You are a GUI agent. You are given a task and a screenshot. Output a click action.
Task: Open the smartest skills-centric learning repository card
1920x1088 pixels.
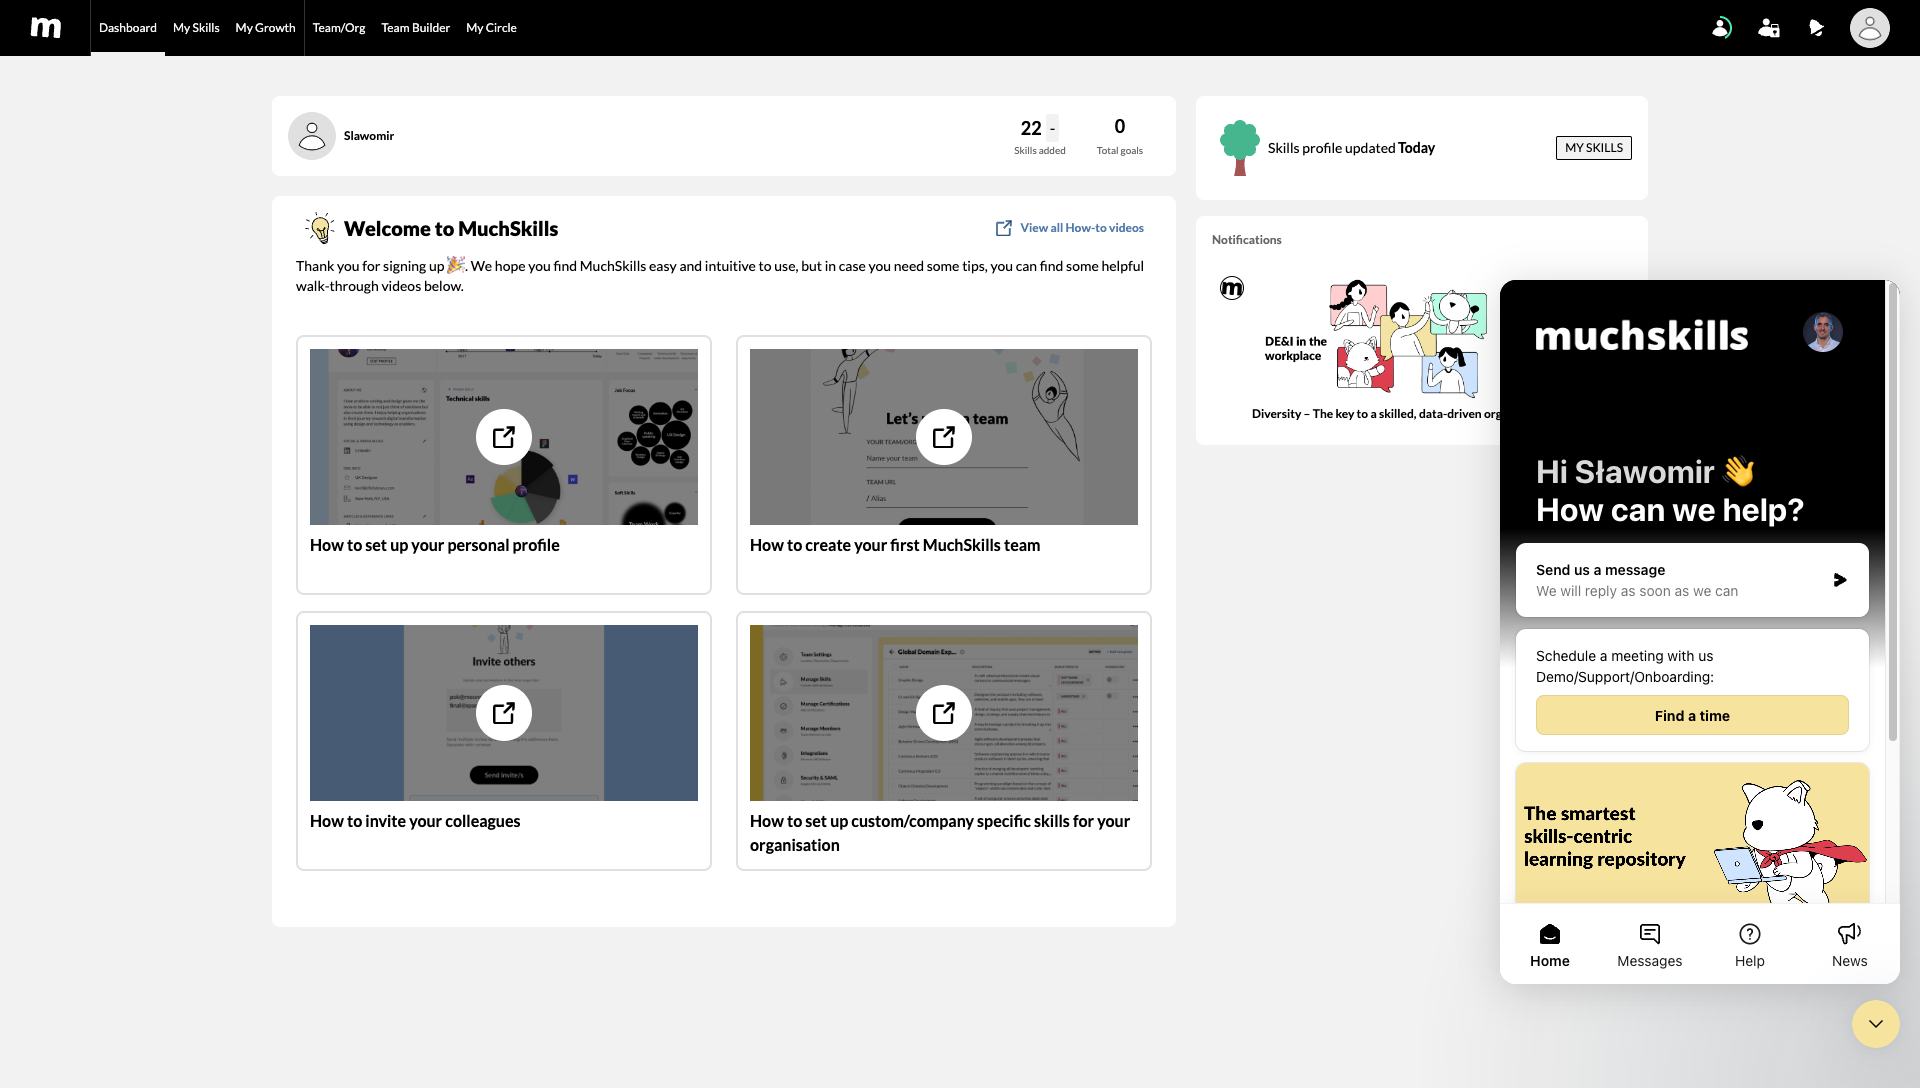(1691, 834)
